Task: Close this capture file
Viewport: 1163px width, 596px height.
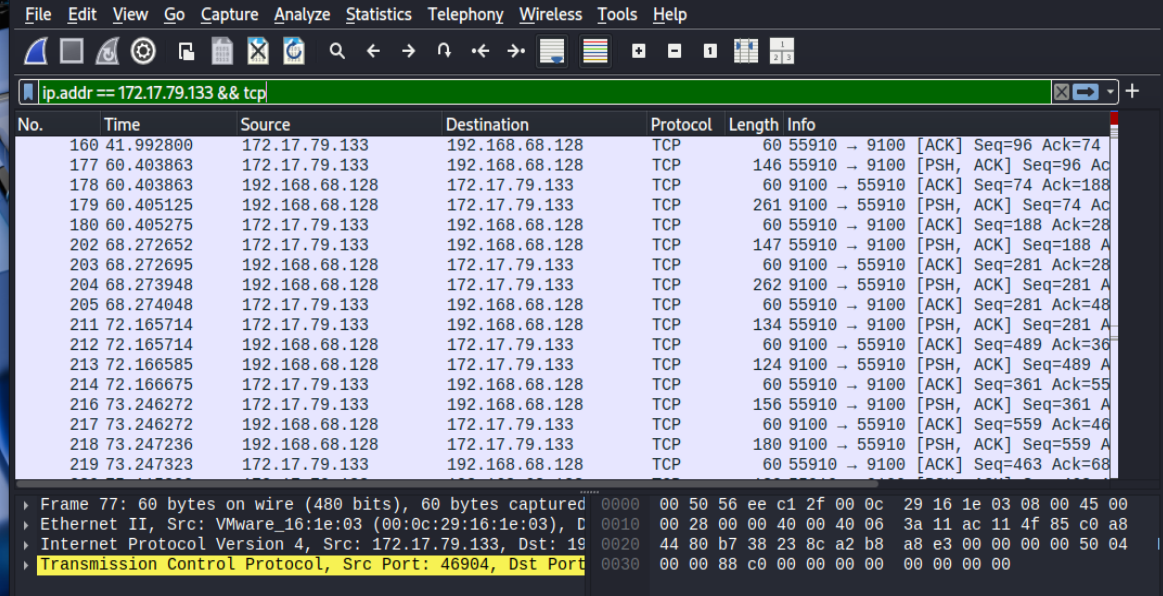Action: point(257,51)
